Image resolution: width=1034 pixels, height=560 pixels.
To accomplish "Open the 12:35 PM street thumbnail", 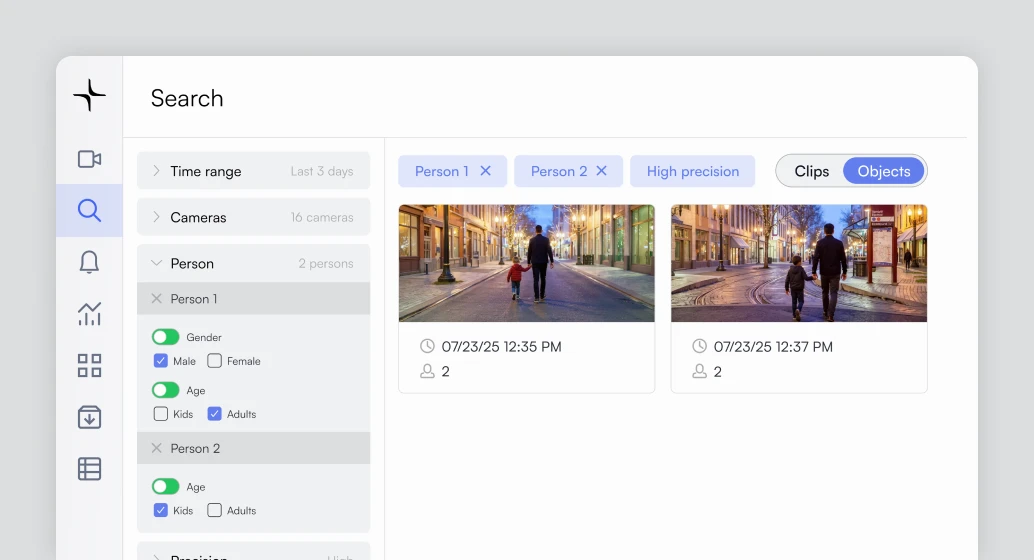I will pos(526,263).
